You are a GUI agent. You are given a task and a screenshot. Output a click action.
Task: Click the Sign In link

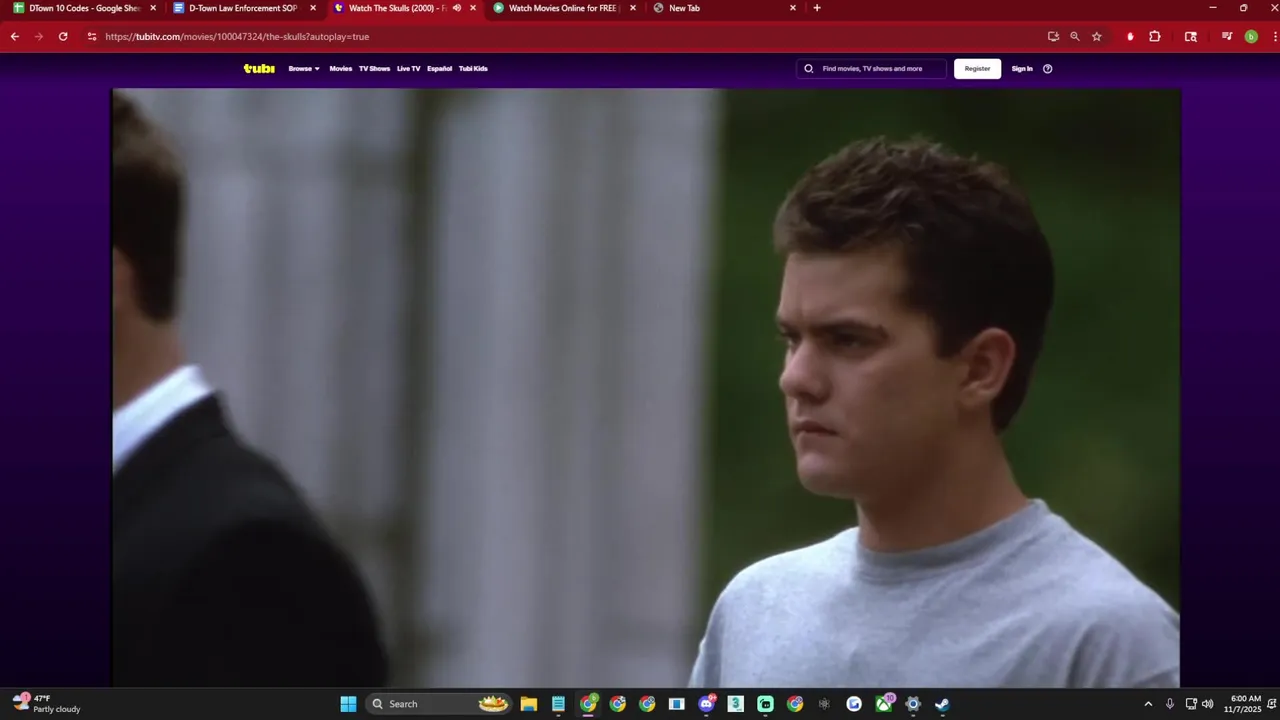[1022, 69]
